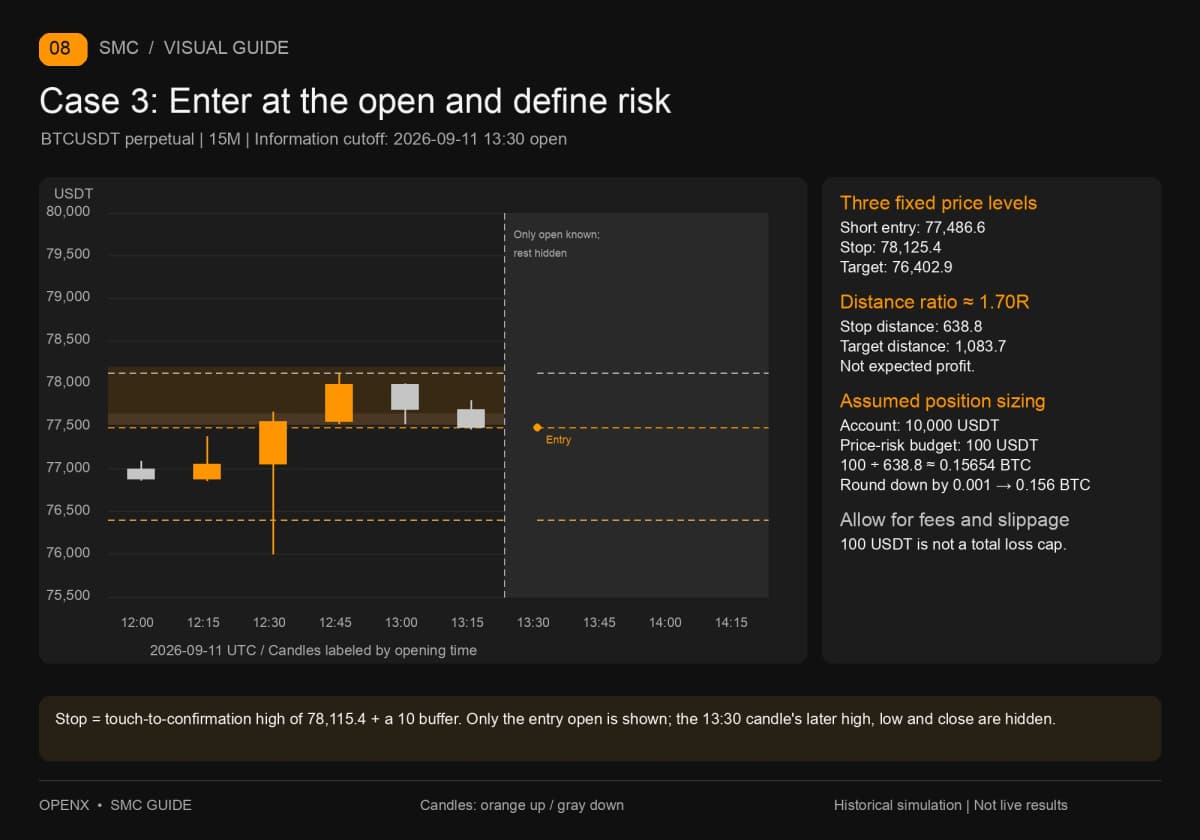Click the 14:00 time axis label

pyautogui.click(x=665, y=622)
